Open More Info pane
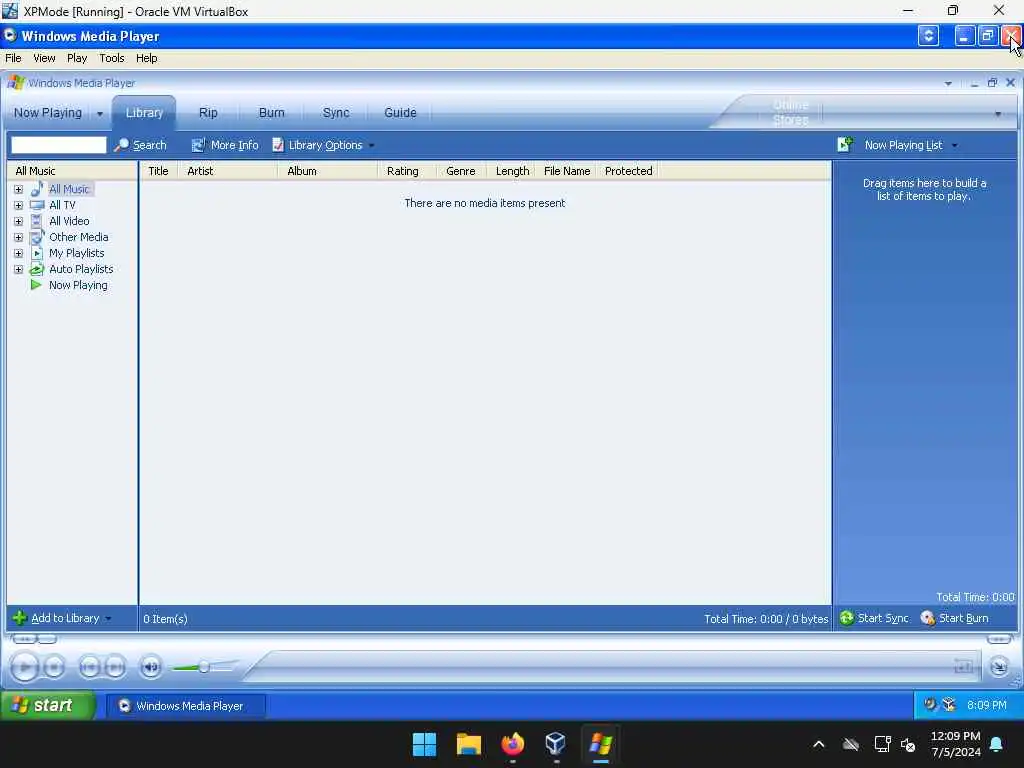The height and width of the screenshot is (768, 1024). (x=225, y=145)
